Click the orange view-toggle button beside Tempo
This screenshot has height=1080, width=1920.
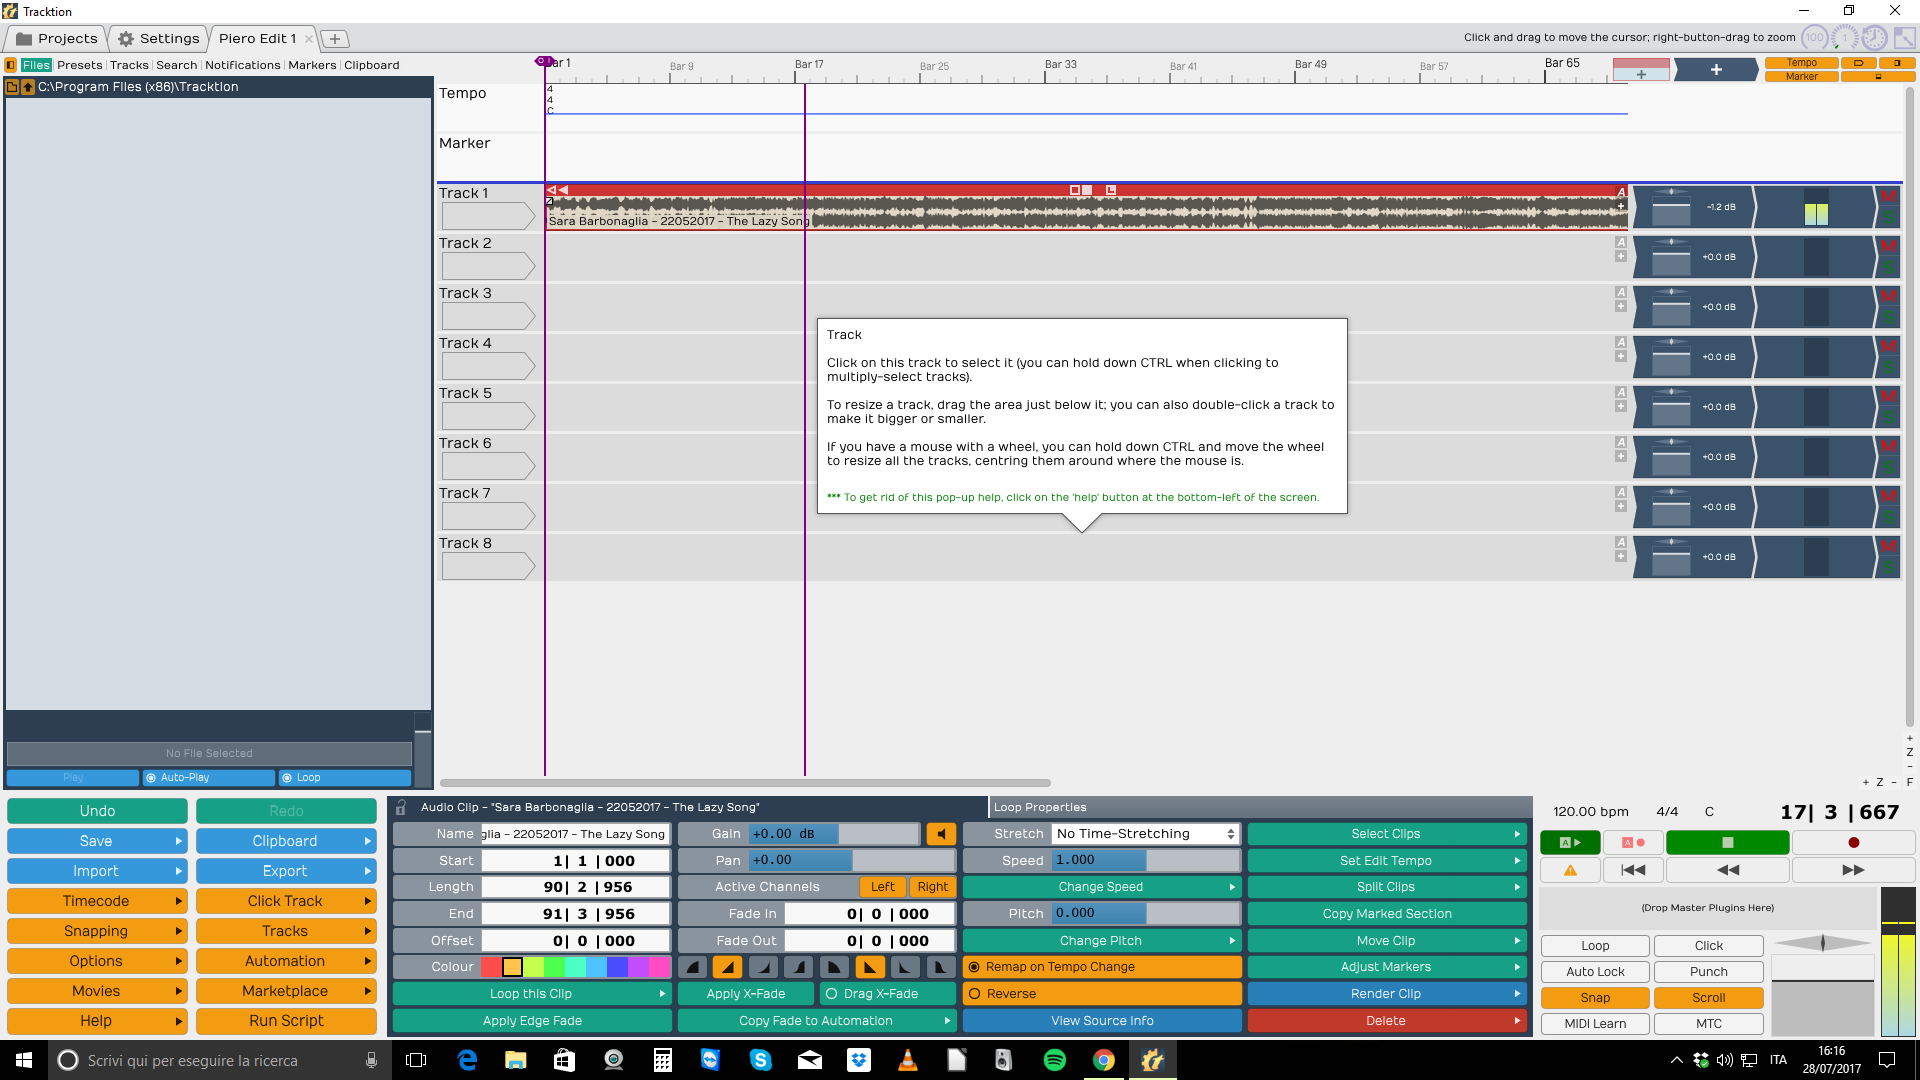tap(1858, 63)
